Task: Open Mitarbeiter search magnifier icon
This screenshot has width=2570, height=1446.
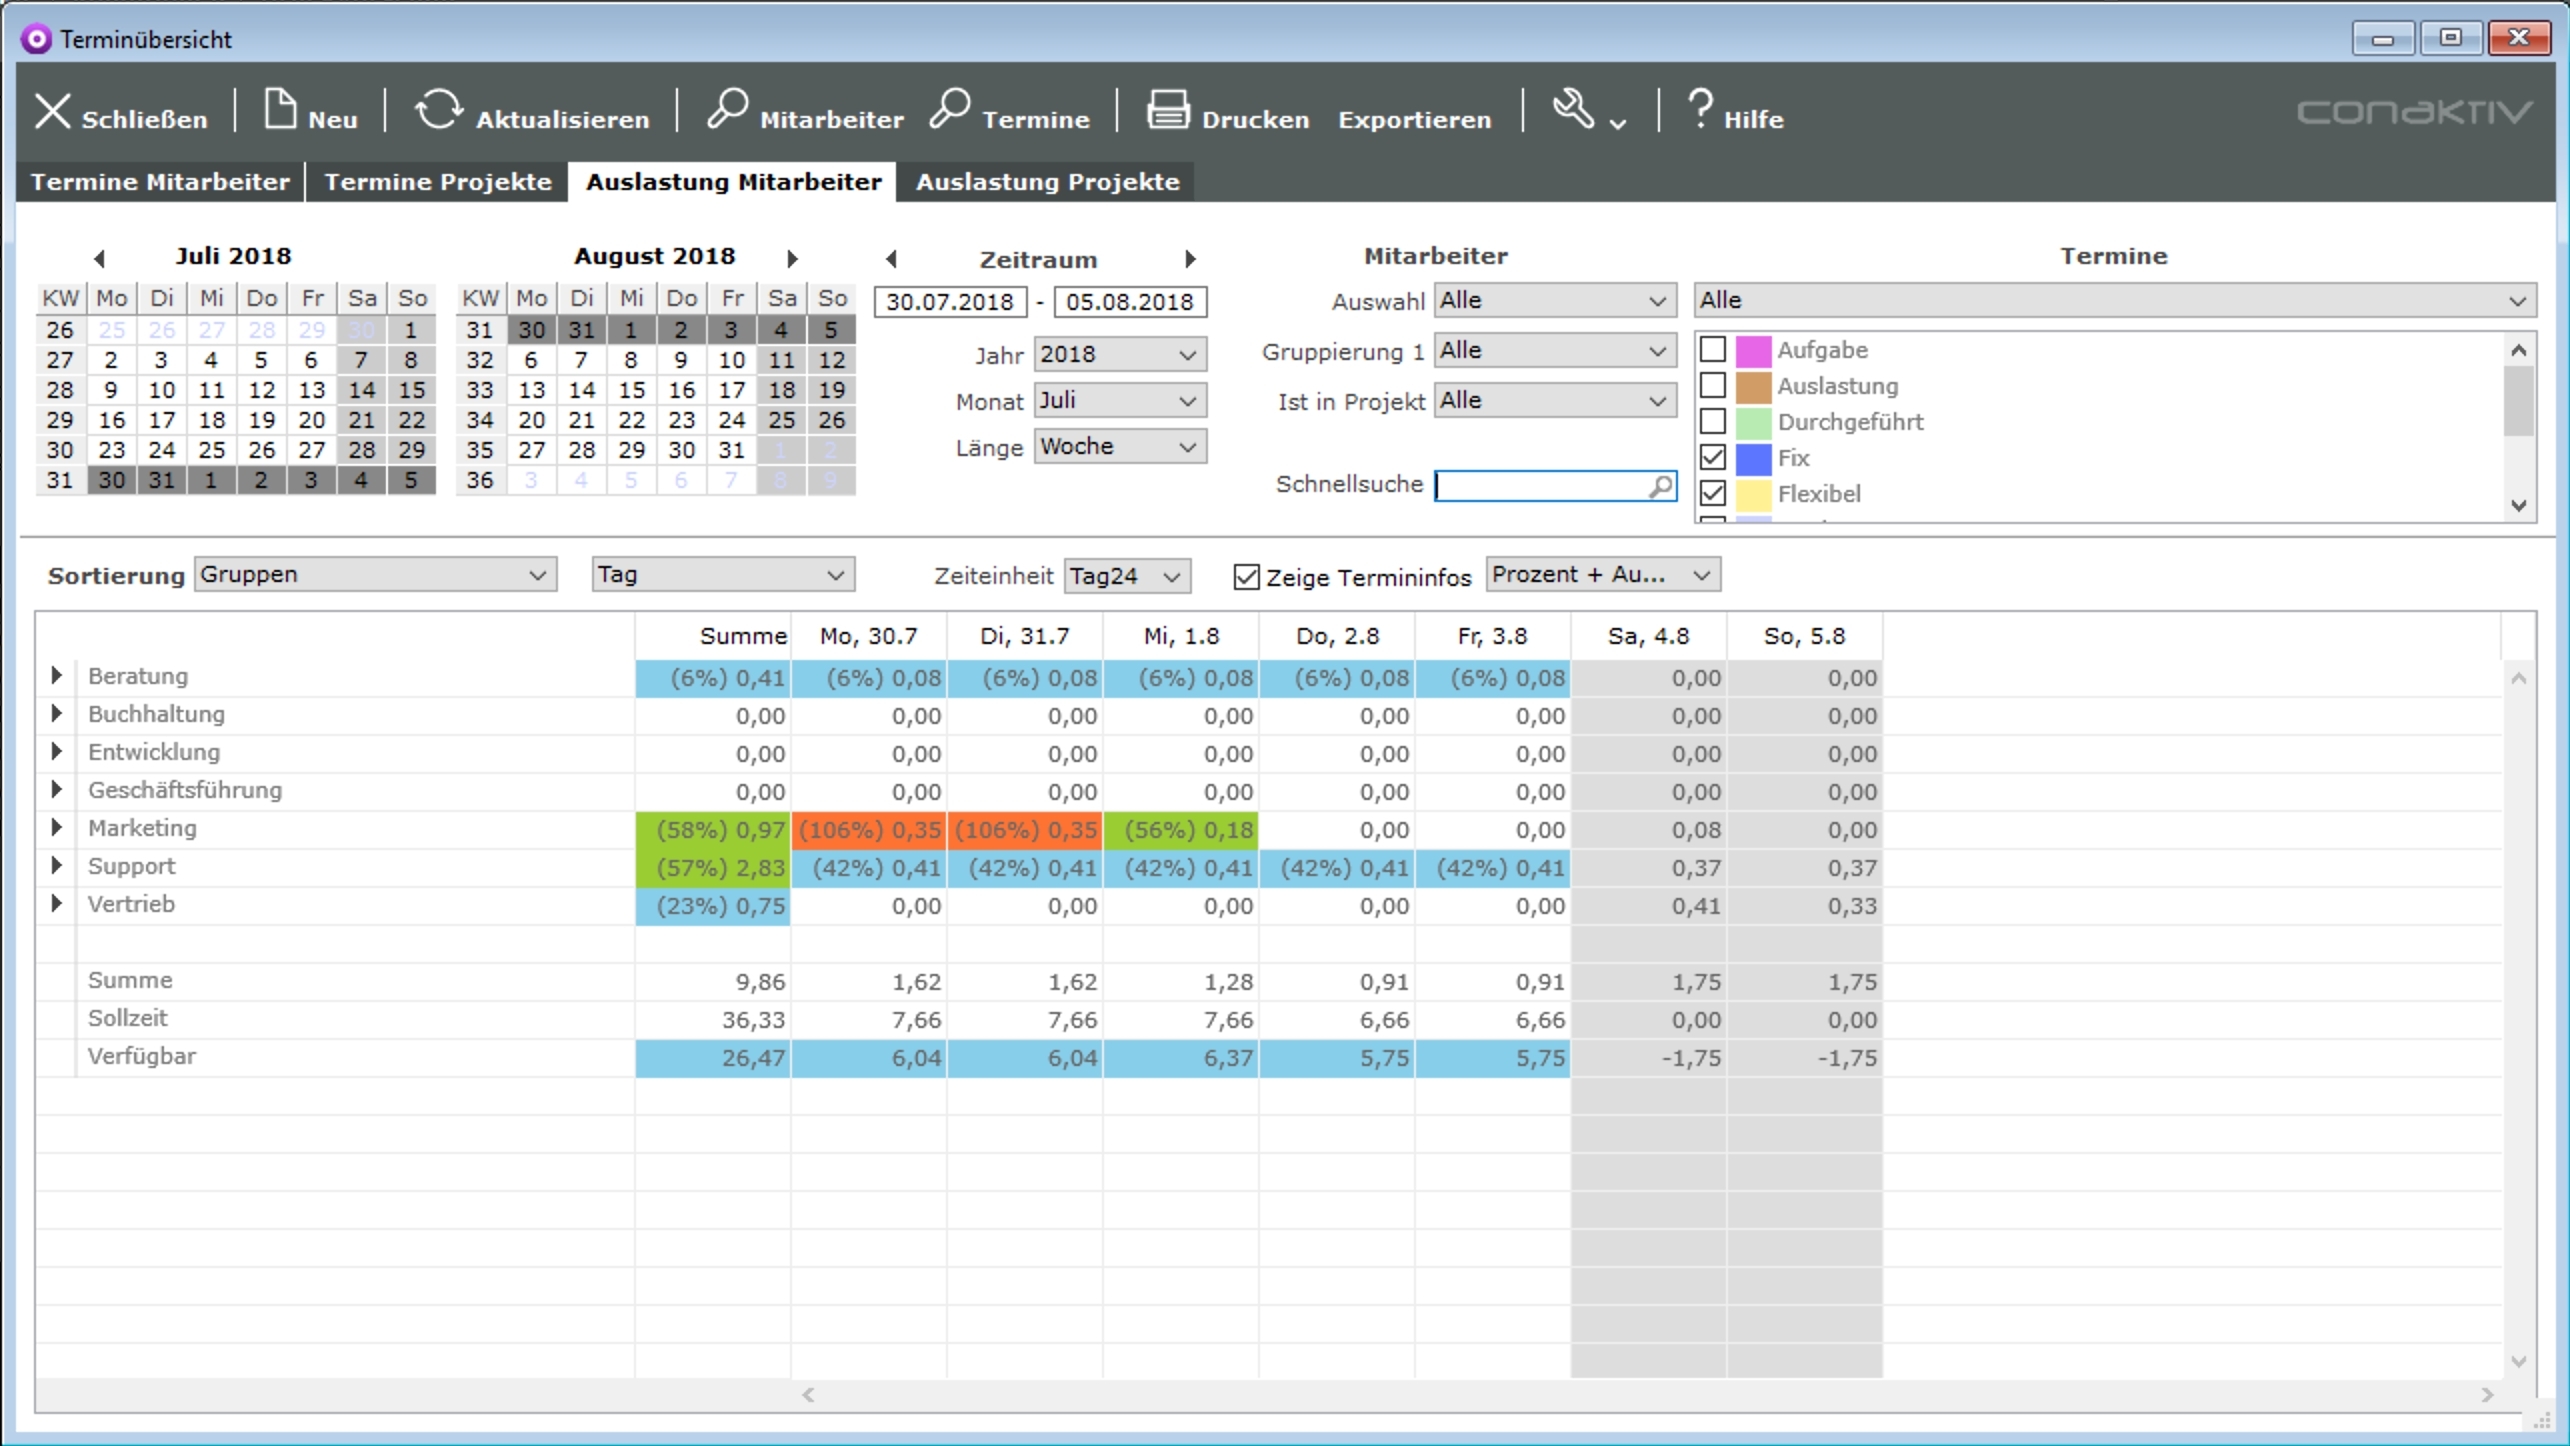Action: 728,108
